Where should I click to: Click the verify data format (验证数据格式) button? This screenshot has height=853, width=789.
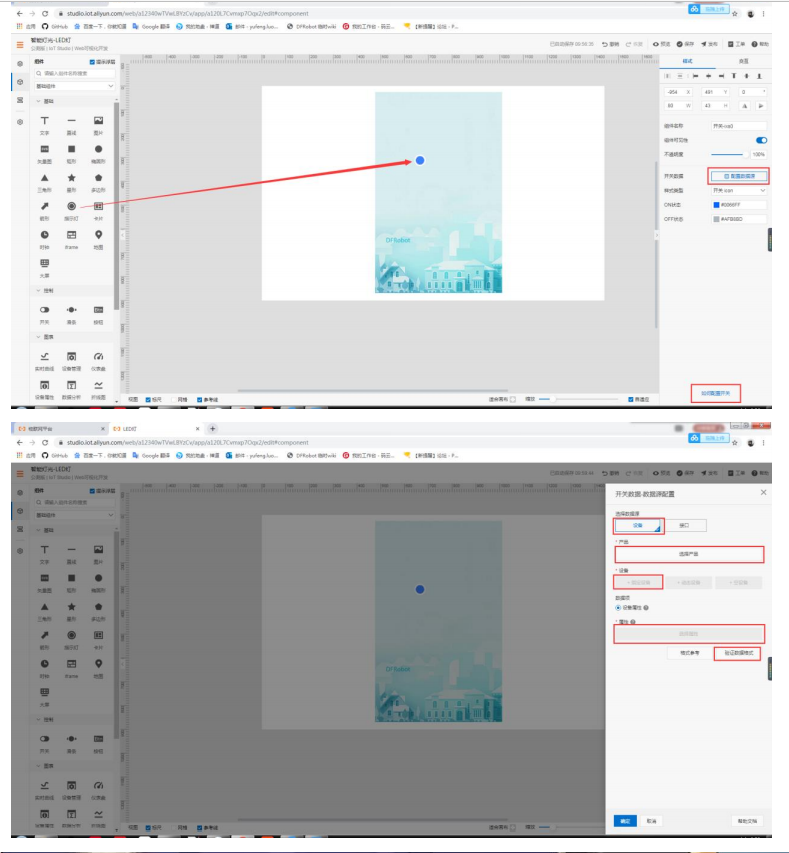click(x=738, y=653)
